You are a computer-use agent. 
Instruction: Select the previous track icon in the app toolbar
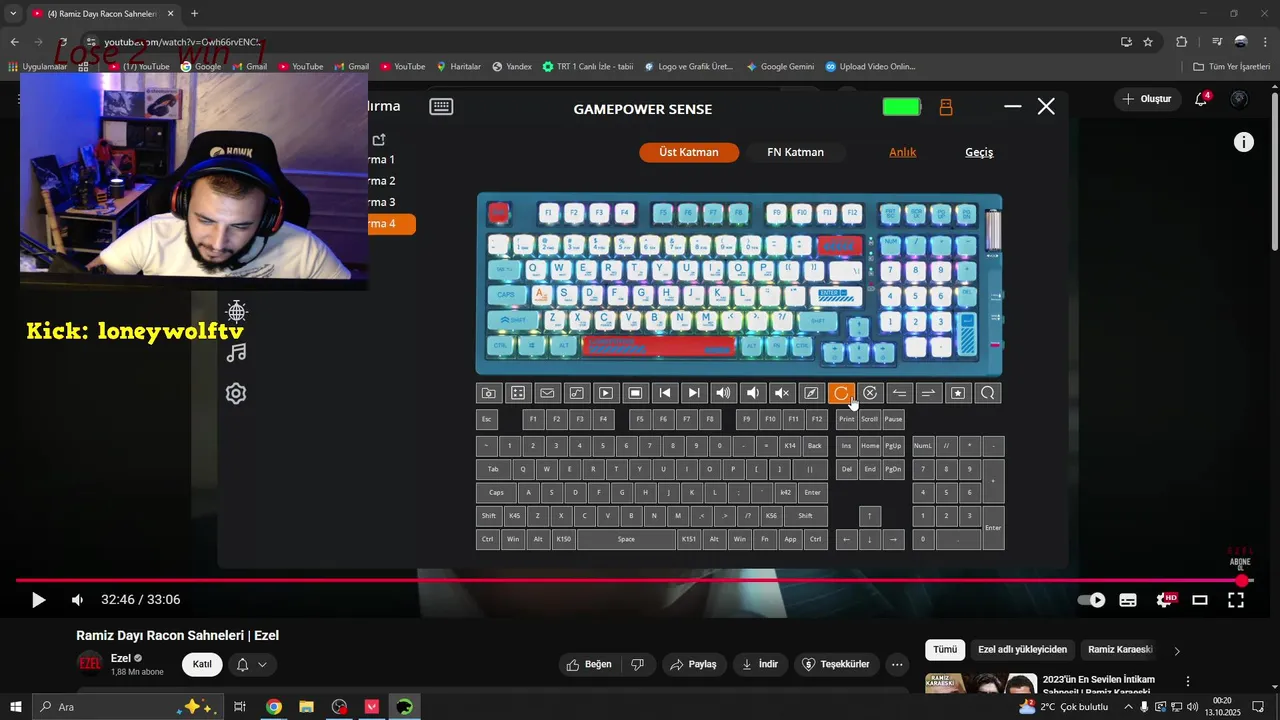point(664,393)
